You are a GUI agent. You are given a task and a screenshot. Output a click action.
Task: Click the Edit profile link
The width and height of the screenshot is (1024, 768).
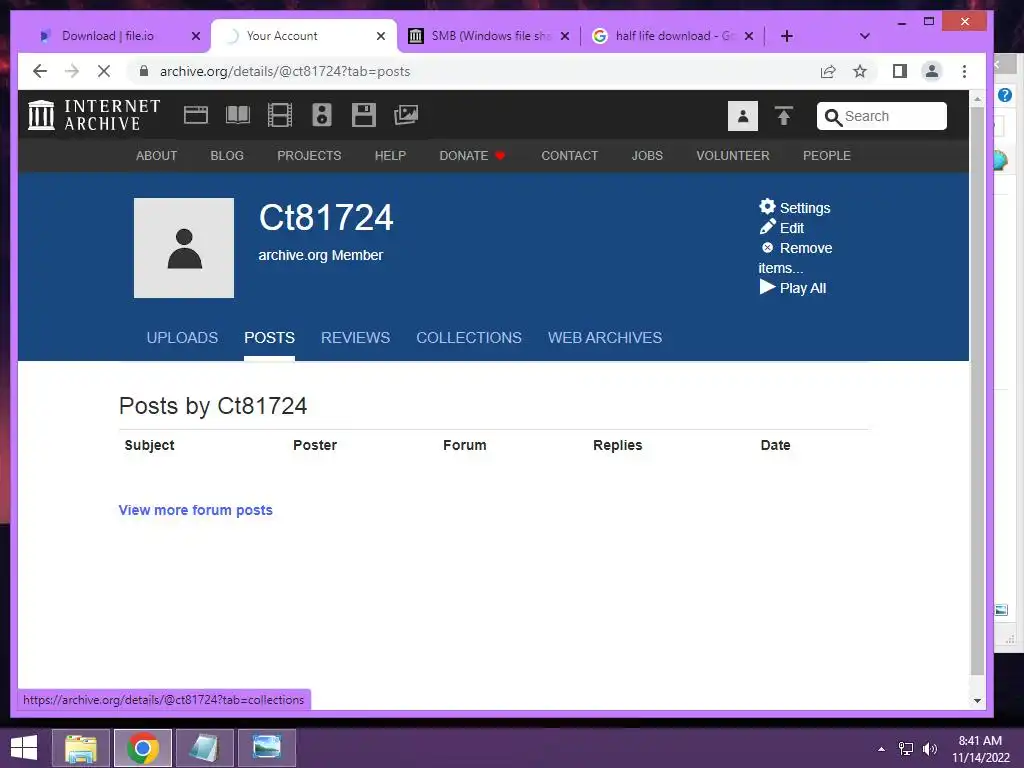782,228
